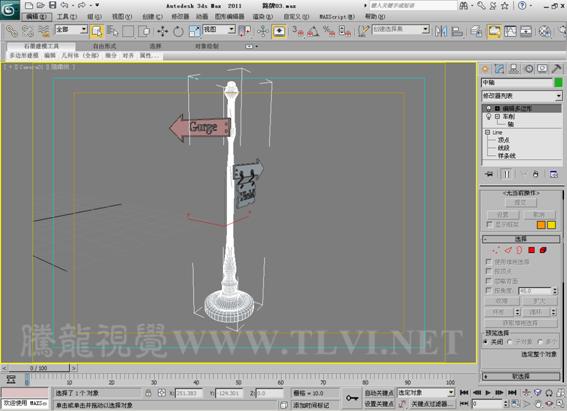Select the Select and Scale tool
Viewport: 567px width, 411px height.
pos(195,31)
